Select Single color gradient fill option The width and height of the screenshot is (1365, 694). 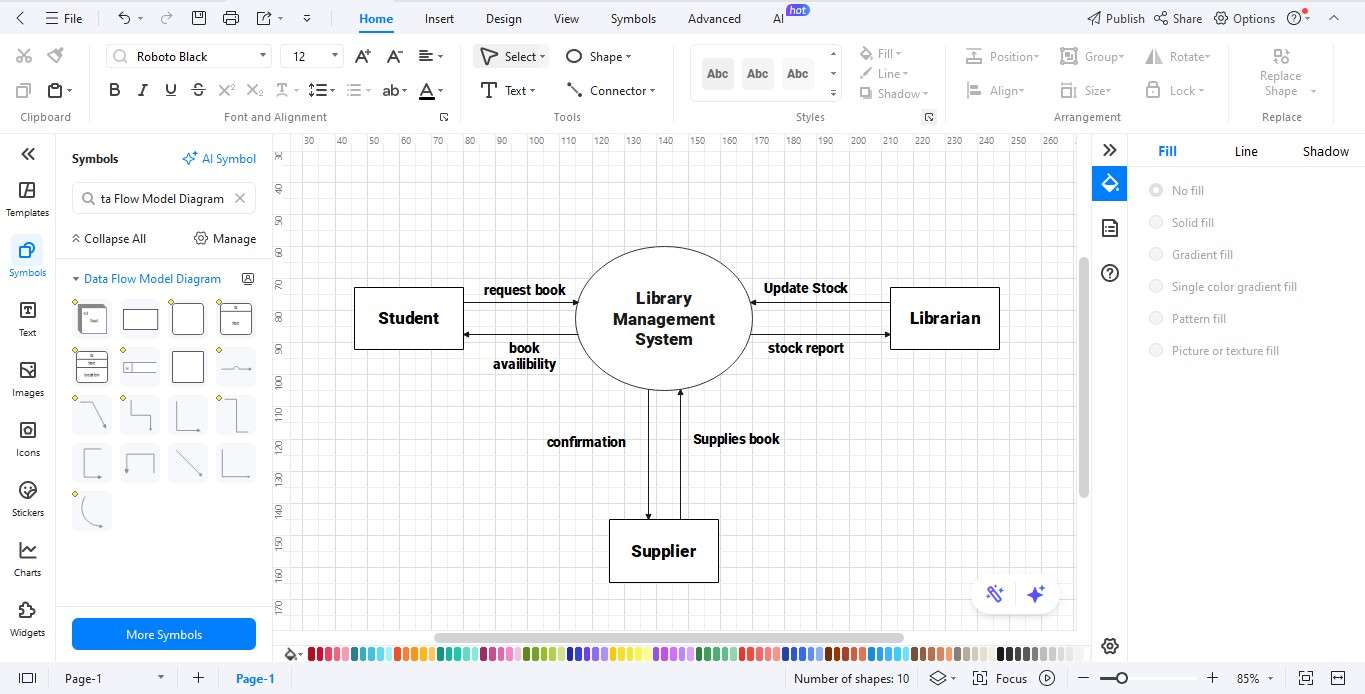pos(1156,286)
